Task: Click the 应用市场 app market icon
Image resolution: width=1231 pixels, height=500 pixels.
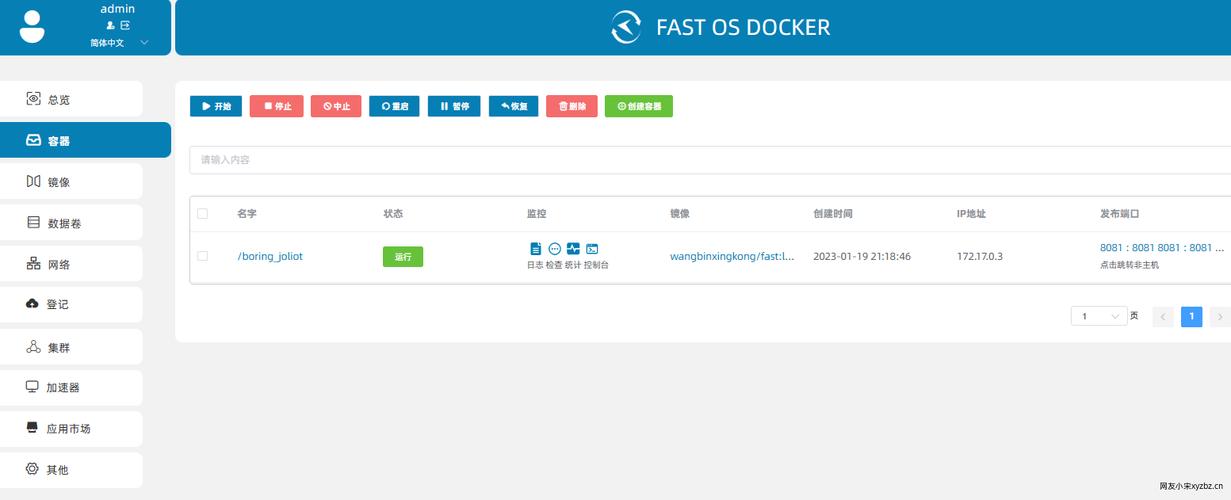Action: pos(33,428)
